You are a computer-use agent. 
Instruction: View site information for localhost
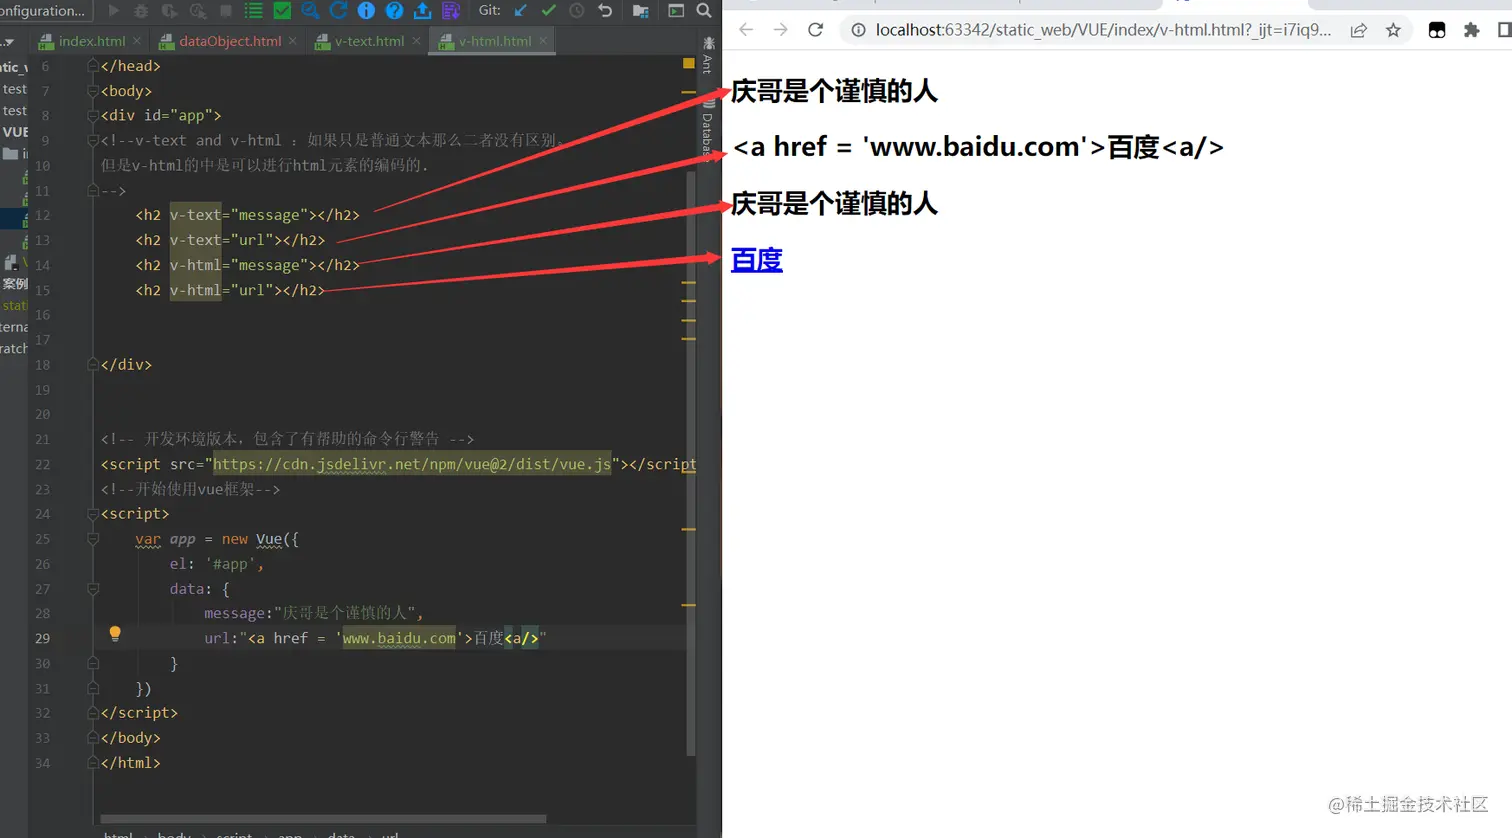pyautogui.click(x=858, y=30)
